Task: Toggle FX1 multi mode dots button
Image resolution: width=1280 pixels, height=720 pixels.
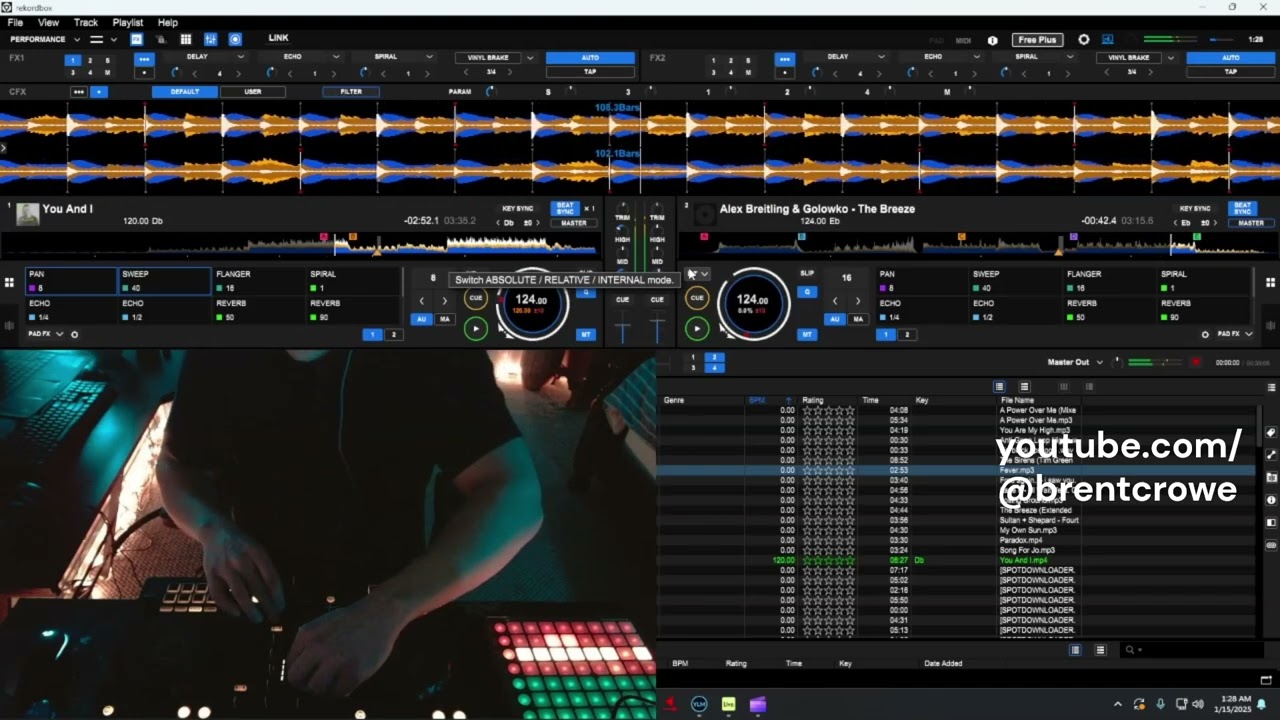Action: tap(144, 59)
